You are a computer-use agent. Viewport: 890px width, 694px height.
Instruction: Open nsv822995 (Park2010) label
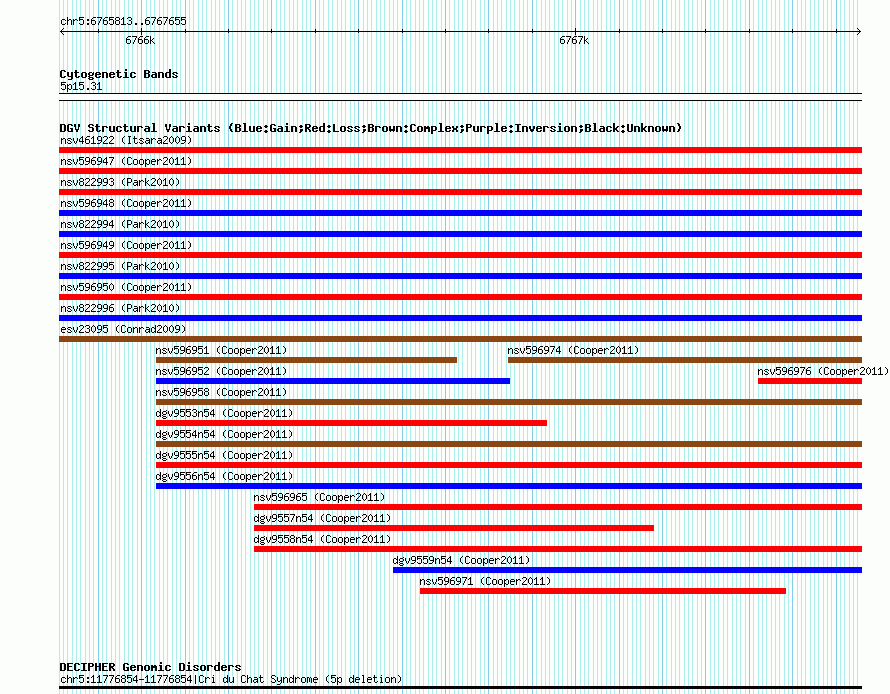(x=120, y=266)
